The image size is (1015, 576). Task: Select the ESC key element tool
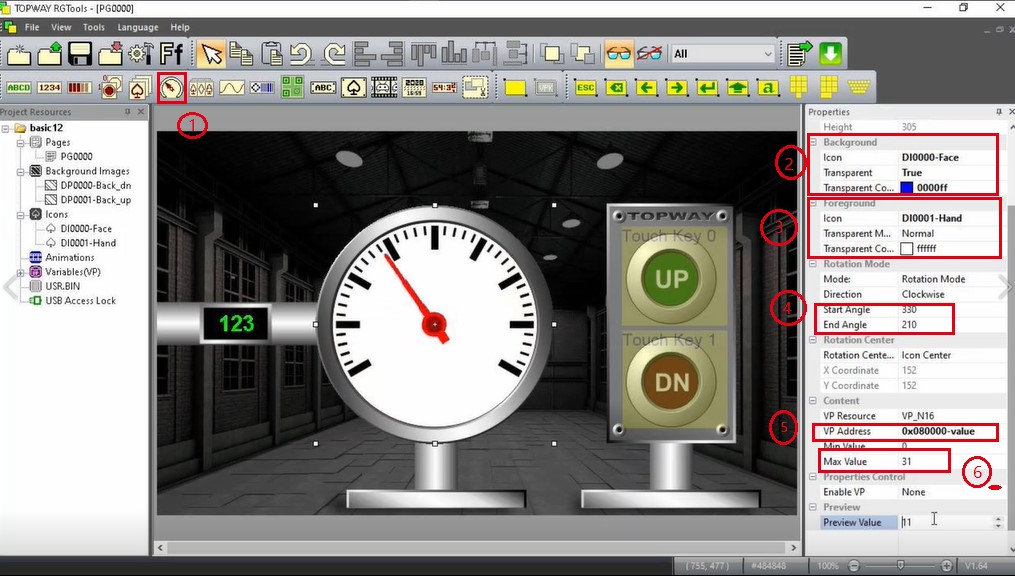(585, 87)
